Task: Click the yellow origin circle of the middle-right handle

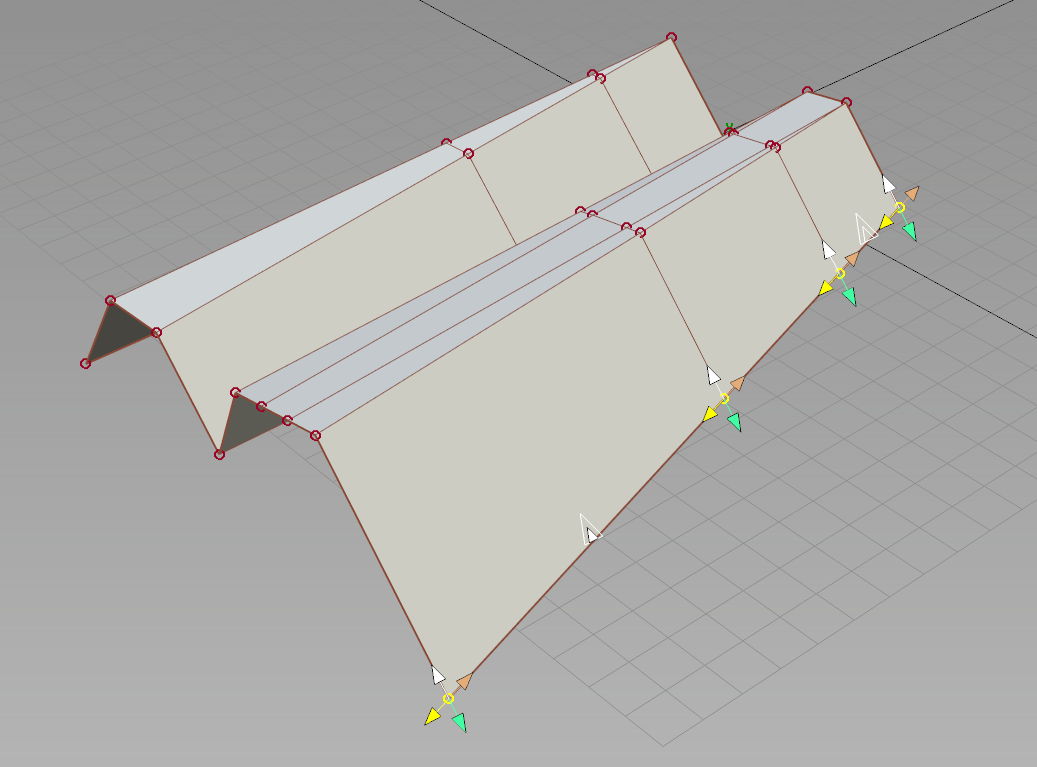Action: [x=725, y=398]
